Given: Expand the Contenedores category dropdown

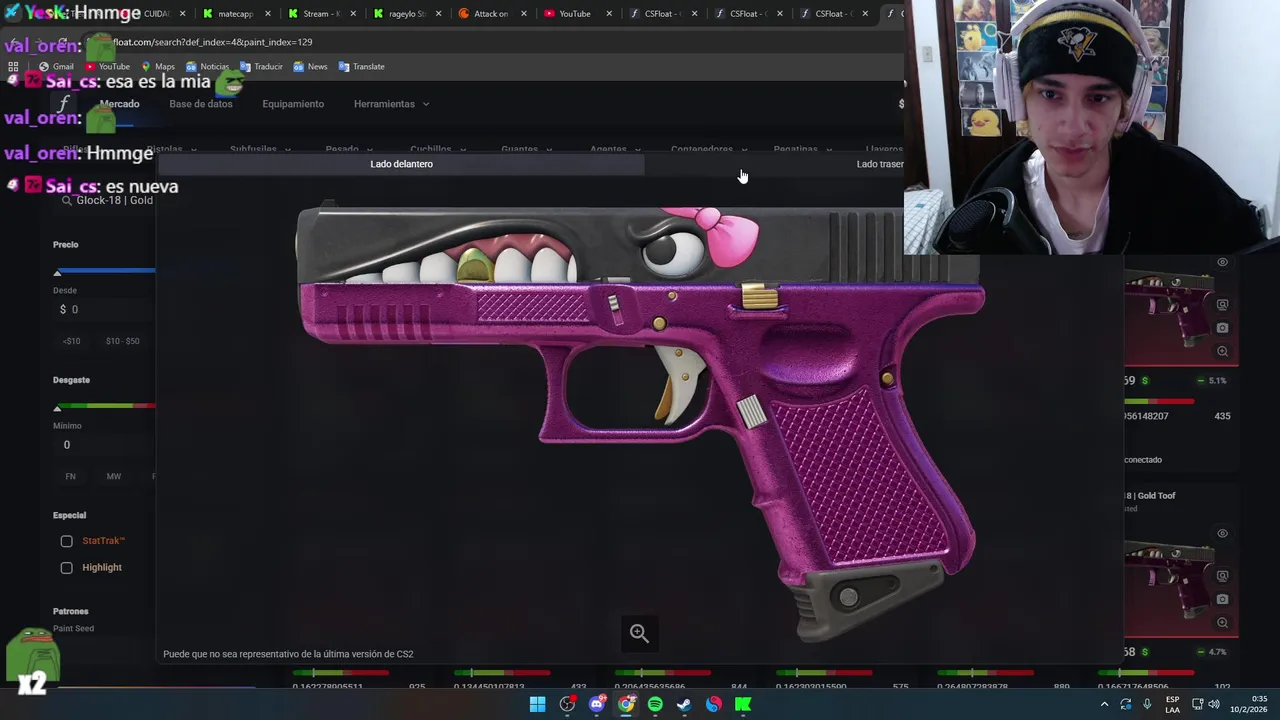Looking at the screenshot, I should point(709,149).
